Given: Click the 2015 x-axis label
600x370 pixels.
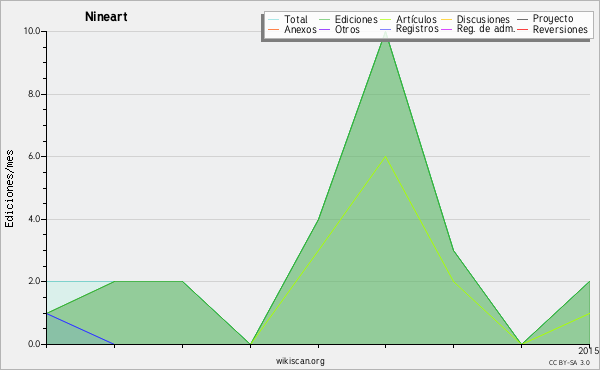Looking at the screenshot, I should point(589,351).
